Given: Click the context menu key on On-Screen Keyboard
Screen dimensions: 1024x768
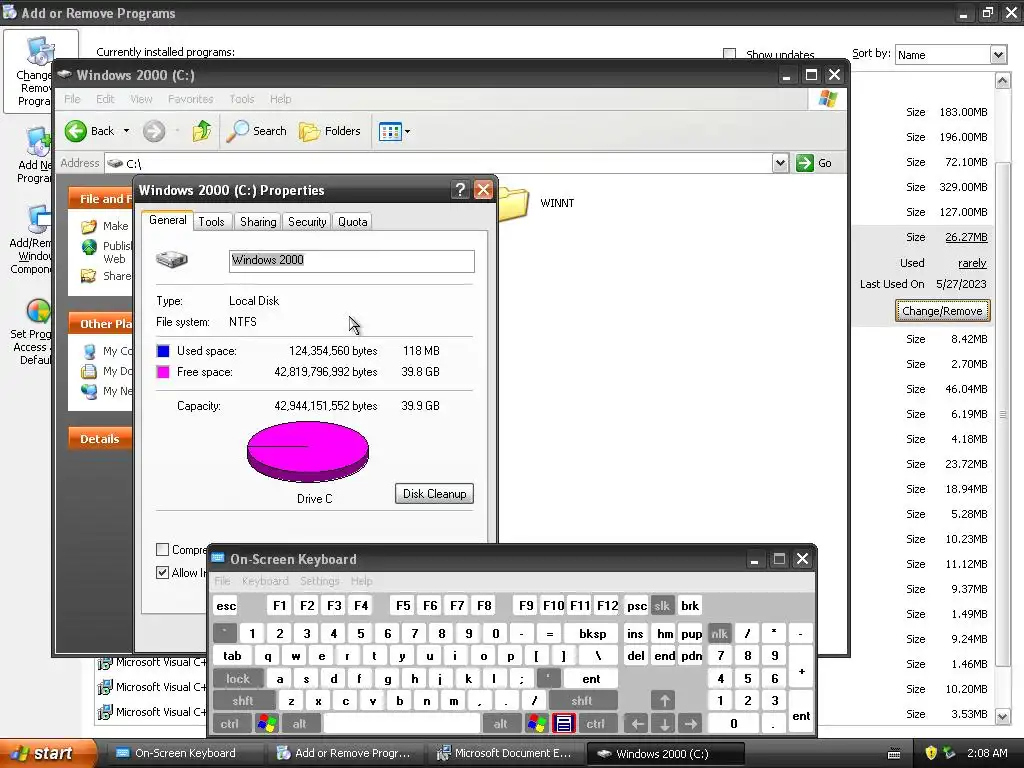Looking at the screenshot, I should (564, 724).
